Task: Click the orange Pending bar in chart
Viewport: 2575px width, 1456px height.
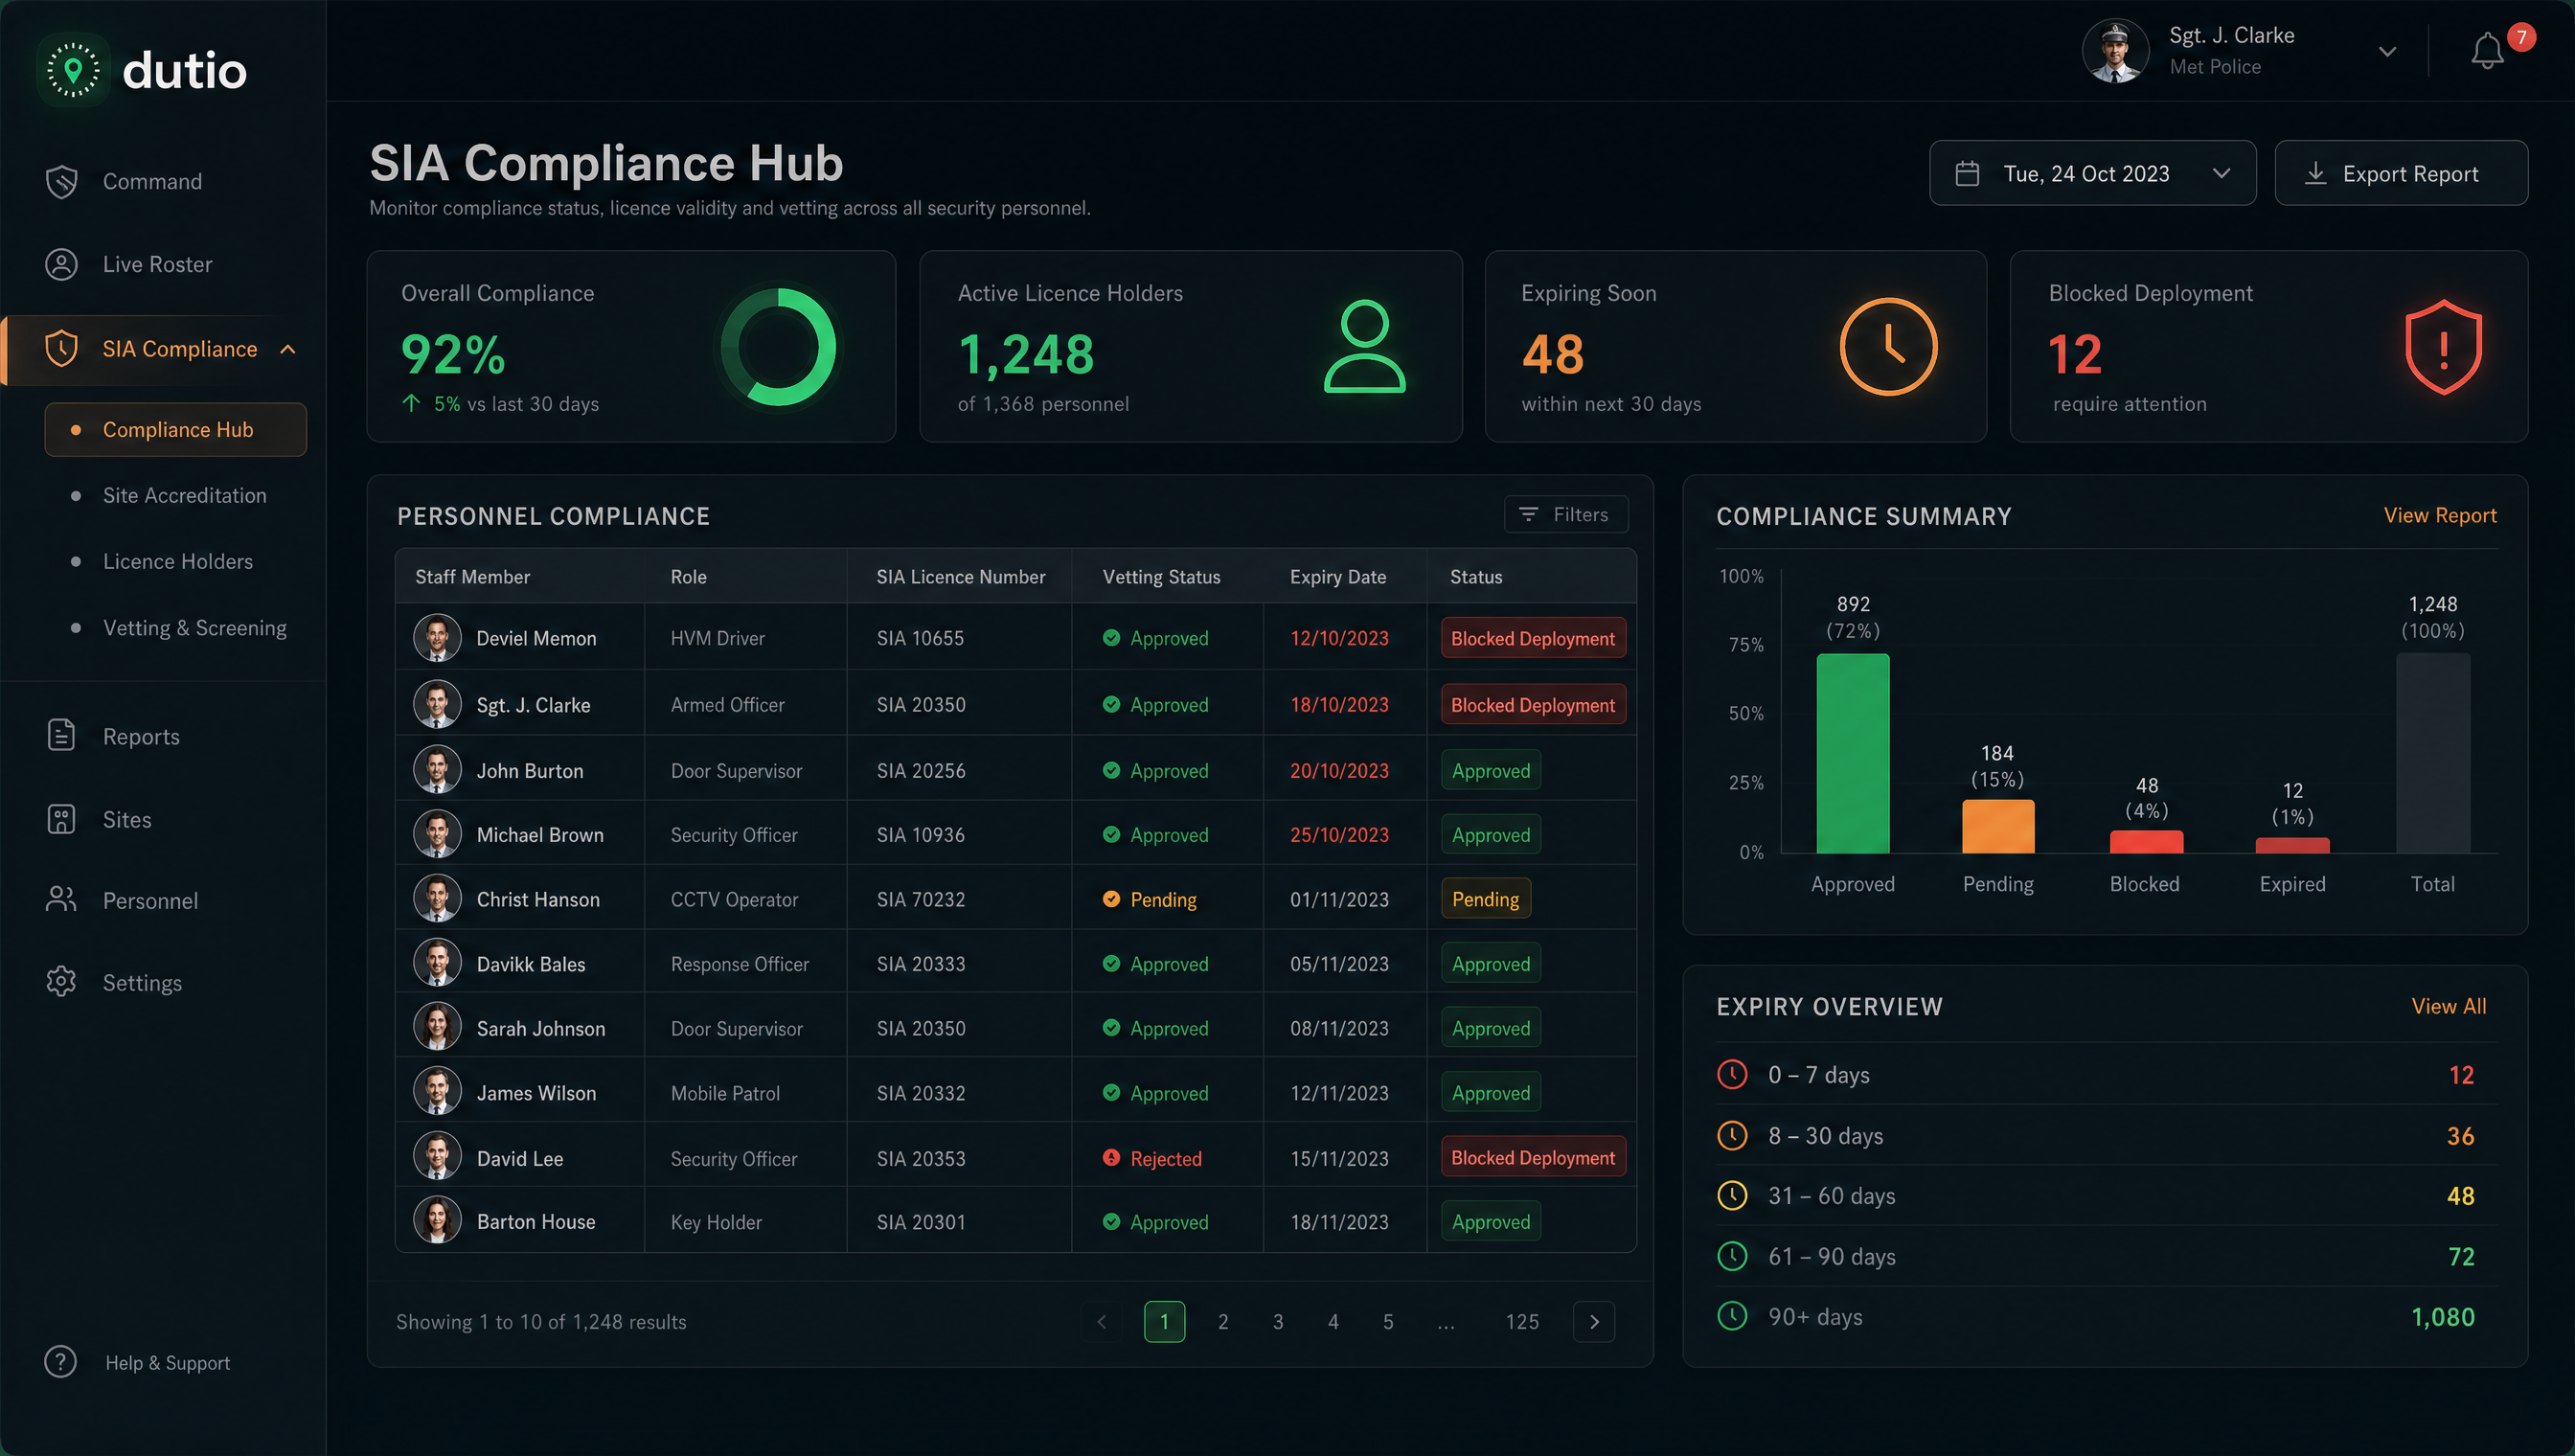Action: [x=1997, y=826]
